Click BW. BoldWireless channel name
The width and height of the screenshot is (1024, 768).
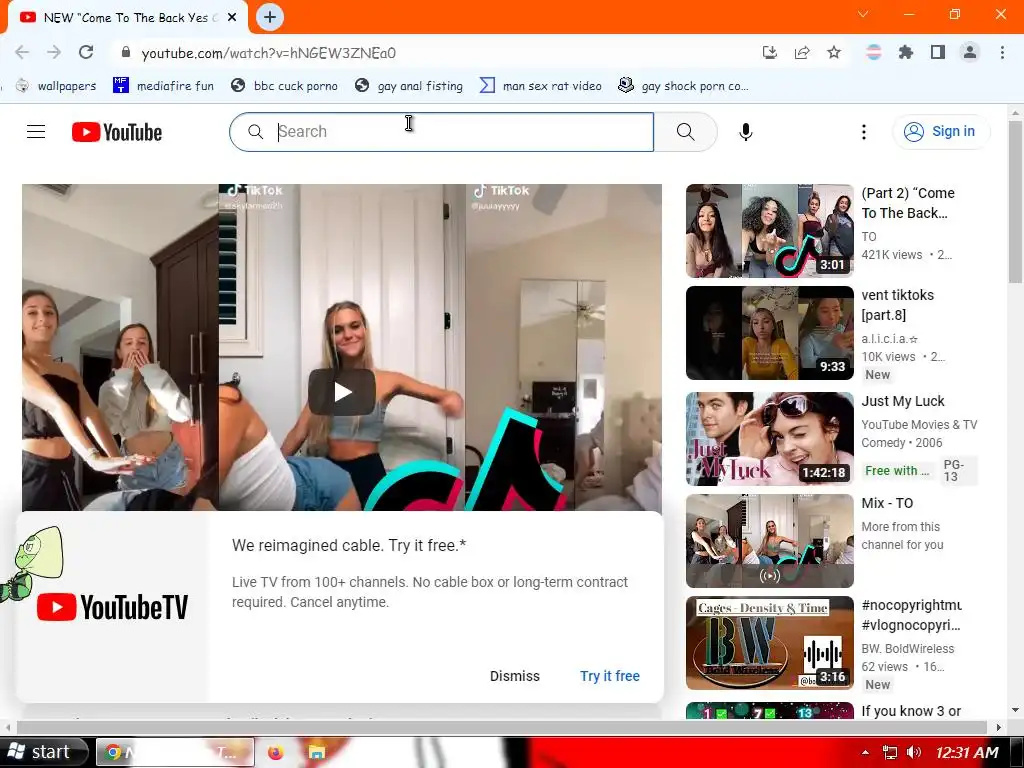pyautogui.click(x=908, y=648)
